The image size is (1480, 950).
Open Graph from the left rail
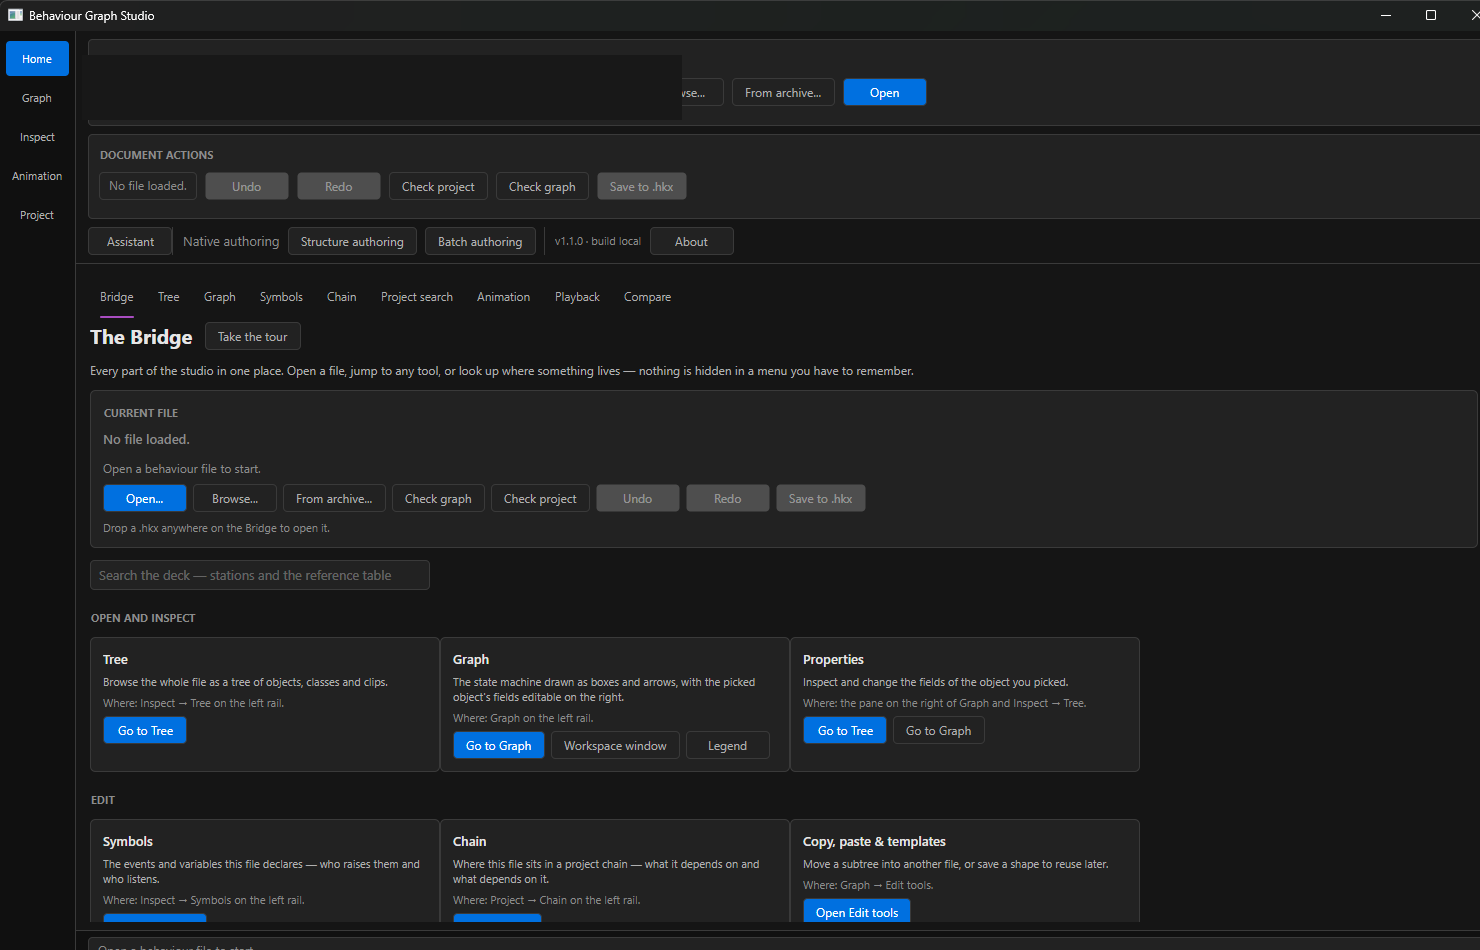click(x=37, y=98)
